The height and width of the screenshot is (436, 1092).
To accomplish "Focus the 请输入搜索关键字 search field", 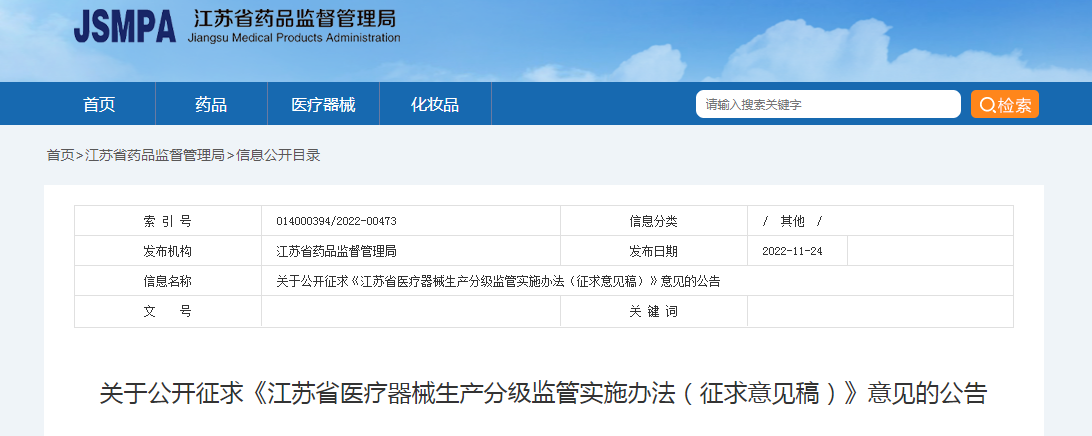I will (828, 104).
